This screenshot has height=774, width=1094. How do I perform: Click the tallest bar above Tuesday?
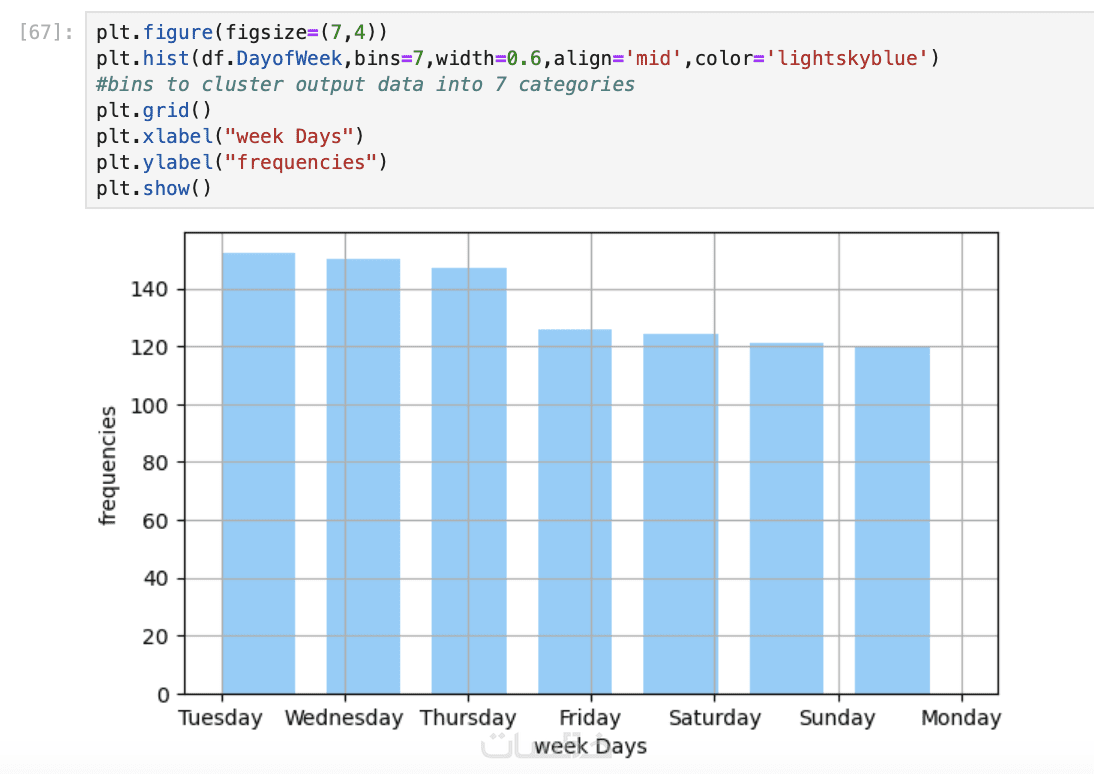258,472
